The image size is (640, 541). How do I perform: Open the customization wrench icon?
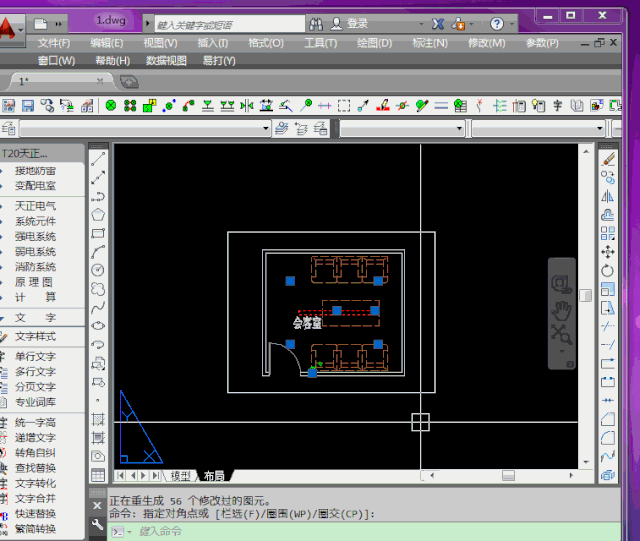97,523
